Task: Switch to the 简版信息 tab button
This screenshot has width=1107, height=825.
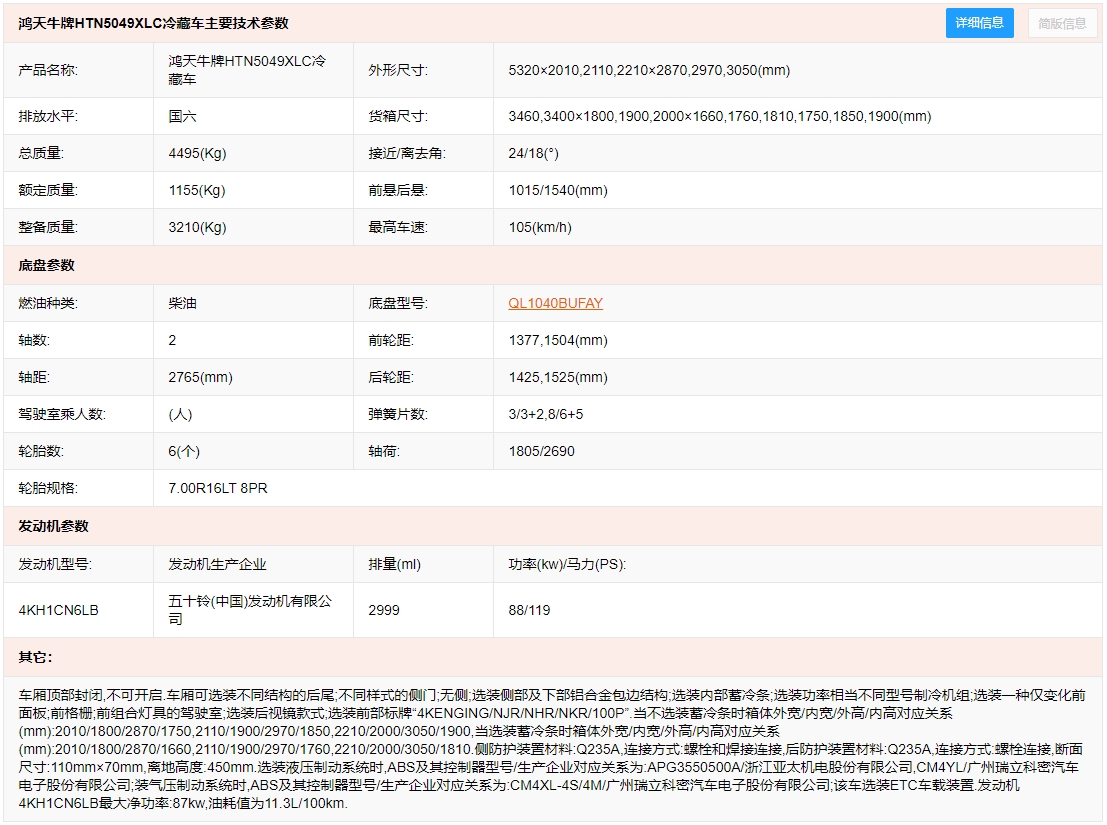Action: click(1062, 23)
